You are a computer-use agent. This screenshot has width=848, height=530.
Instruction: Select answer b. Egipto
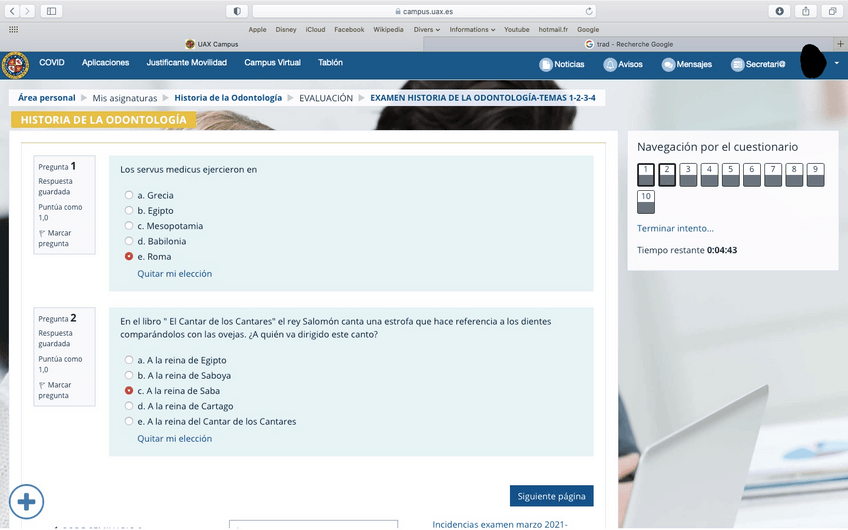tap(129, 210)
